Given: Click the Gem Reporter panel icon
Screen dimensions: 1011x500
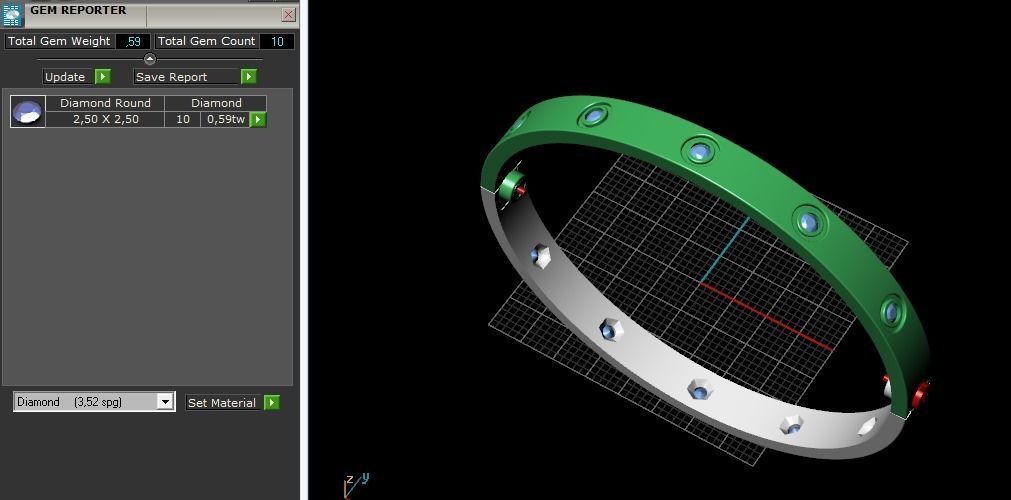Looking at the screenshot, I should pos(13,15).
